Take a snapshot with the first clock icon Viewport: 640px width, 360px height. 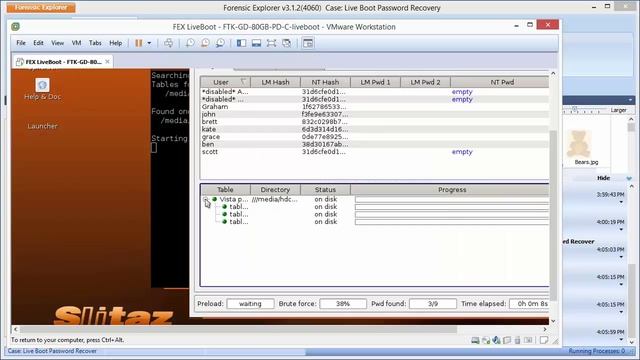pyautogui.click(x=190, y=43)
